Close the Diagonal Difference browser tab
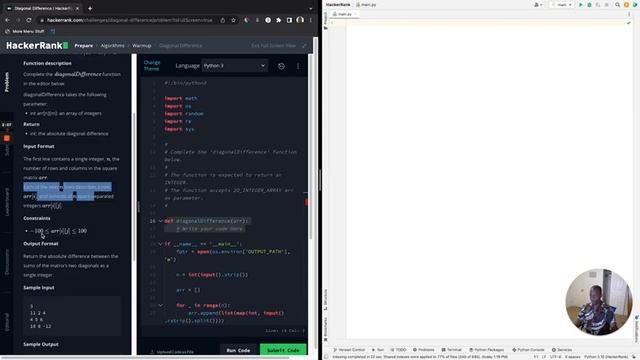Image resolution: width=640 pixels, height=360 pixels. coord(77,8)
